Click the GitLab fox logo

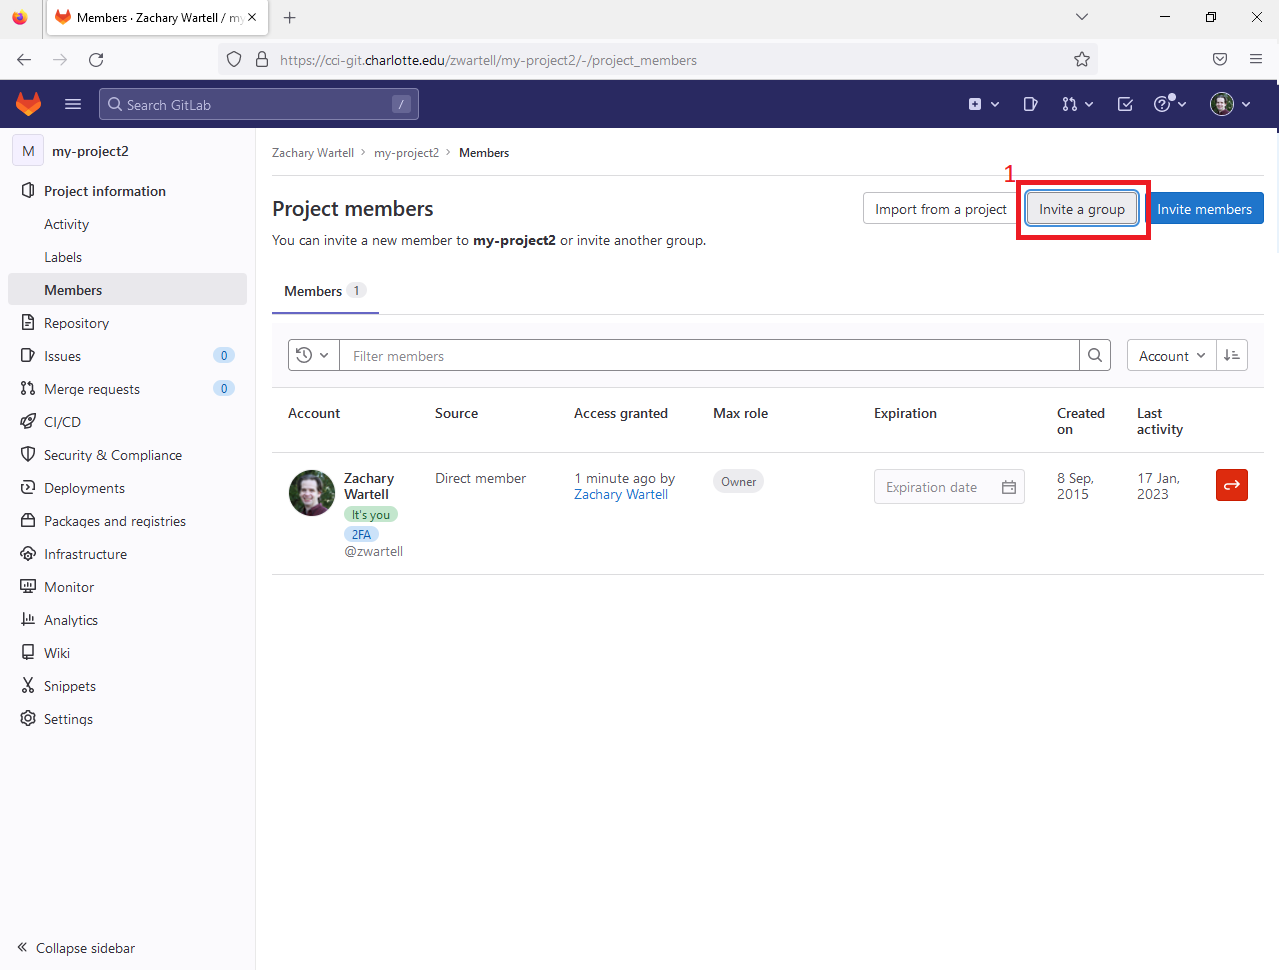click(28, 104)
